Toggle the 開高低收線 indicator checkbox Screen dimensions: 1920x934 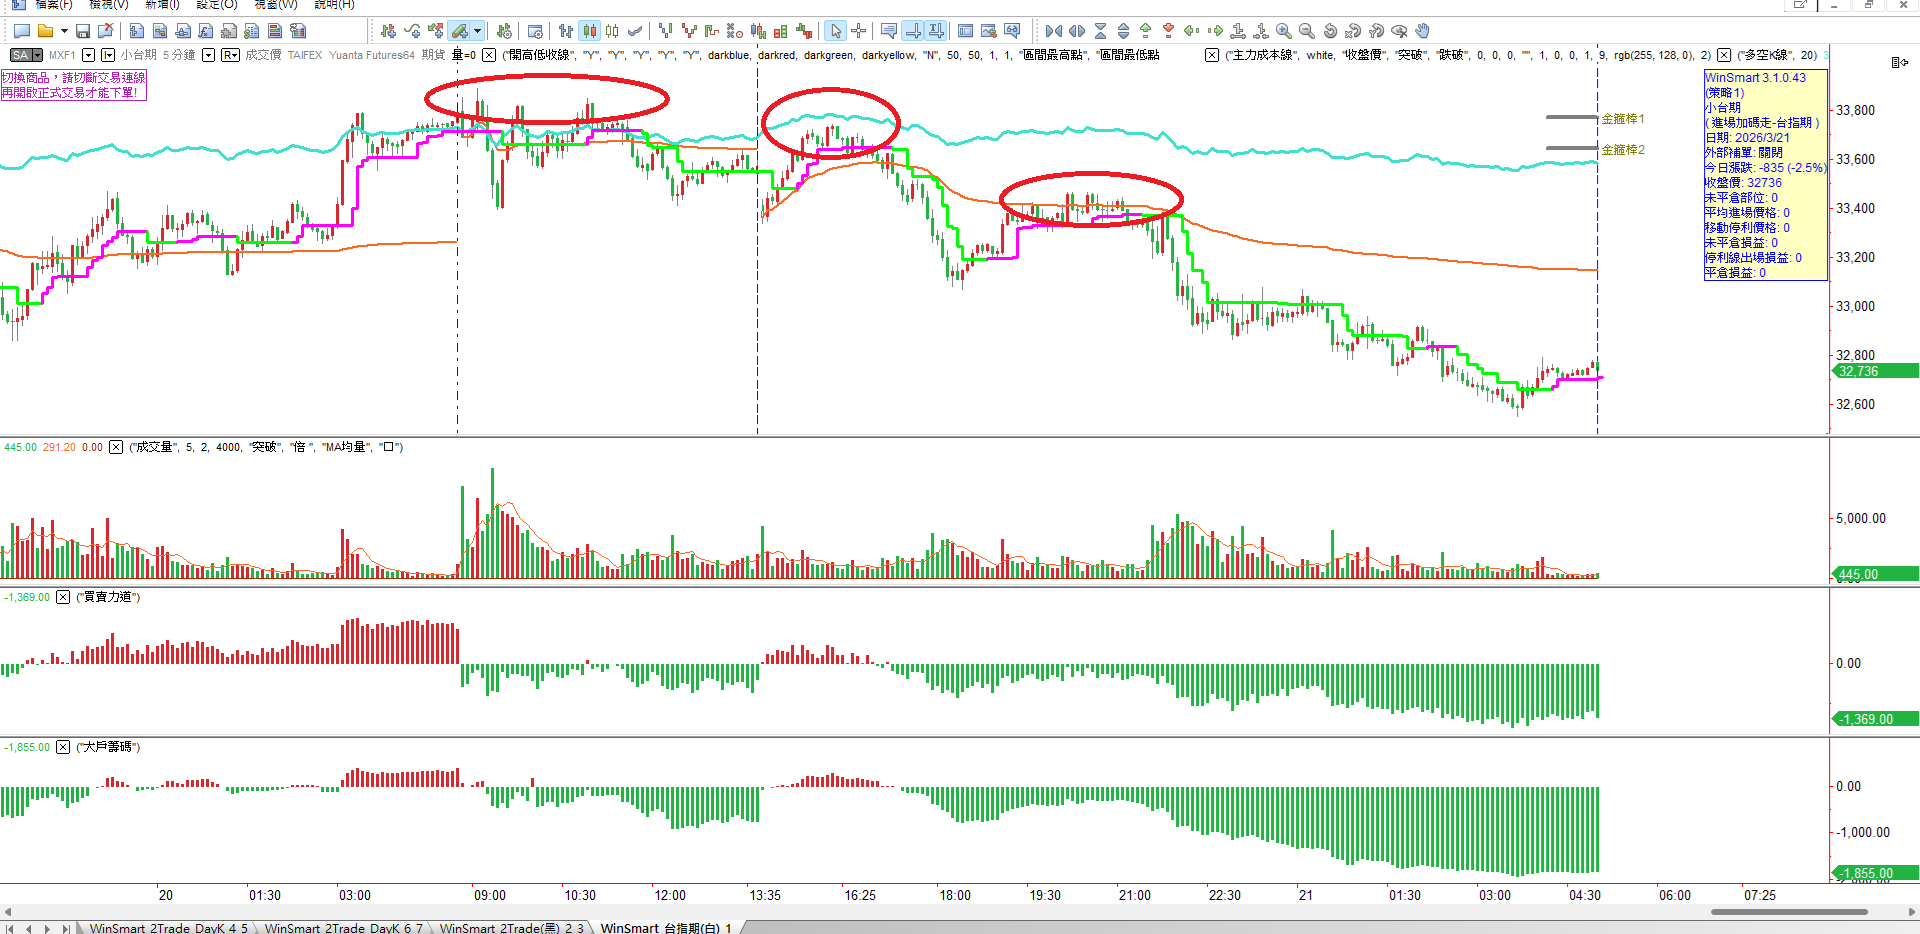(x=489, y=55)
